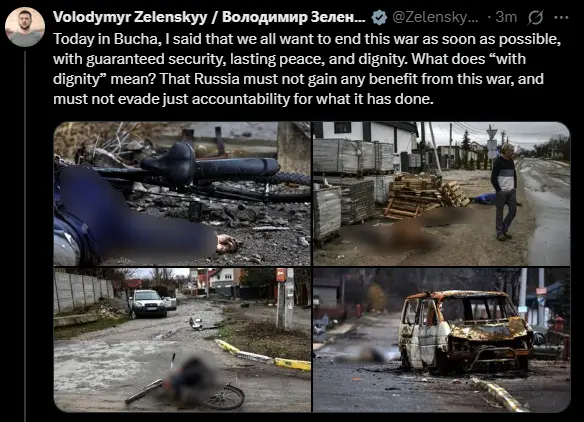Open the @Zelensky... handle link

(435, 17)
